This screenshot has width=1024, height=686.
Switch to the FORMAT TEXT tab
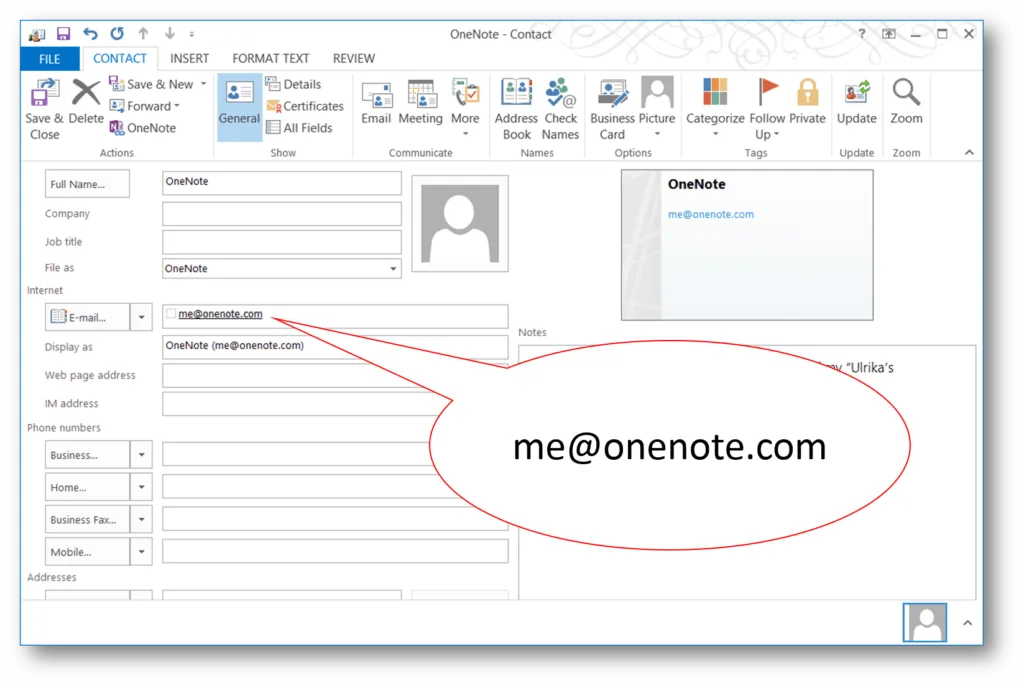point(270,58)
